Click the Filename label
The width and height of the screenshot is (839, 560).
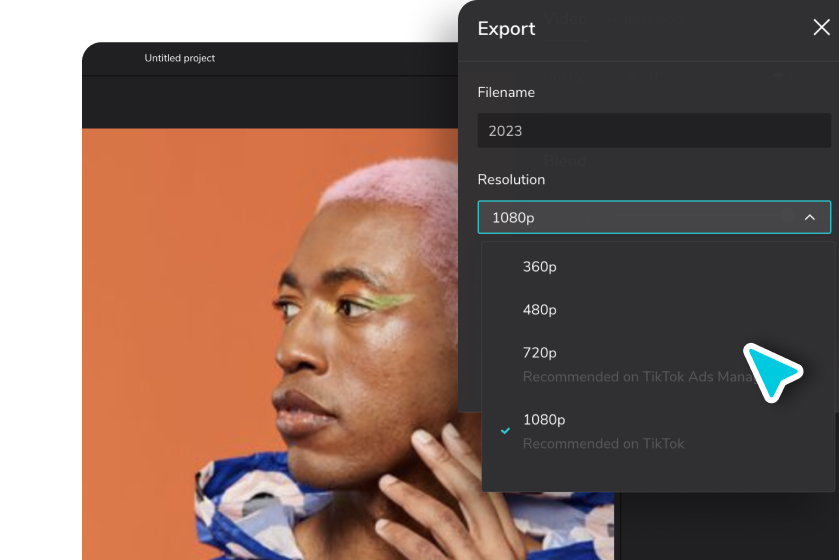(506, 92)
